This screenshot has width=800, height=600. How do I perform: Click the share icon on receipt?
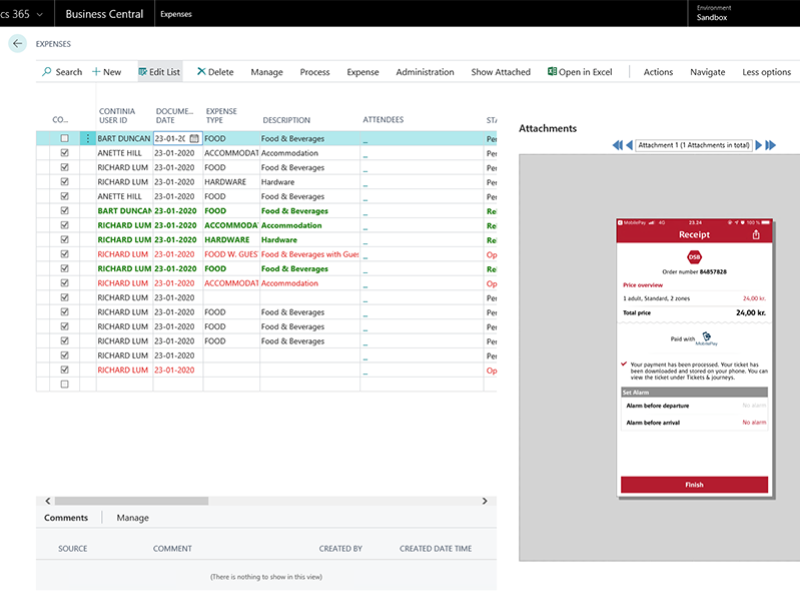[756, 234]
